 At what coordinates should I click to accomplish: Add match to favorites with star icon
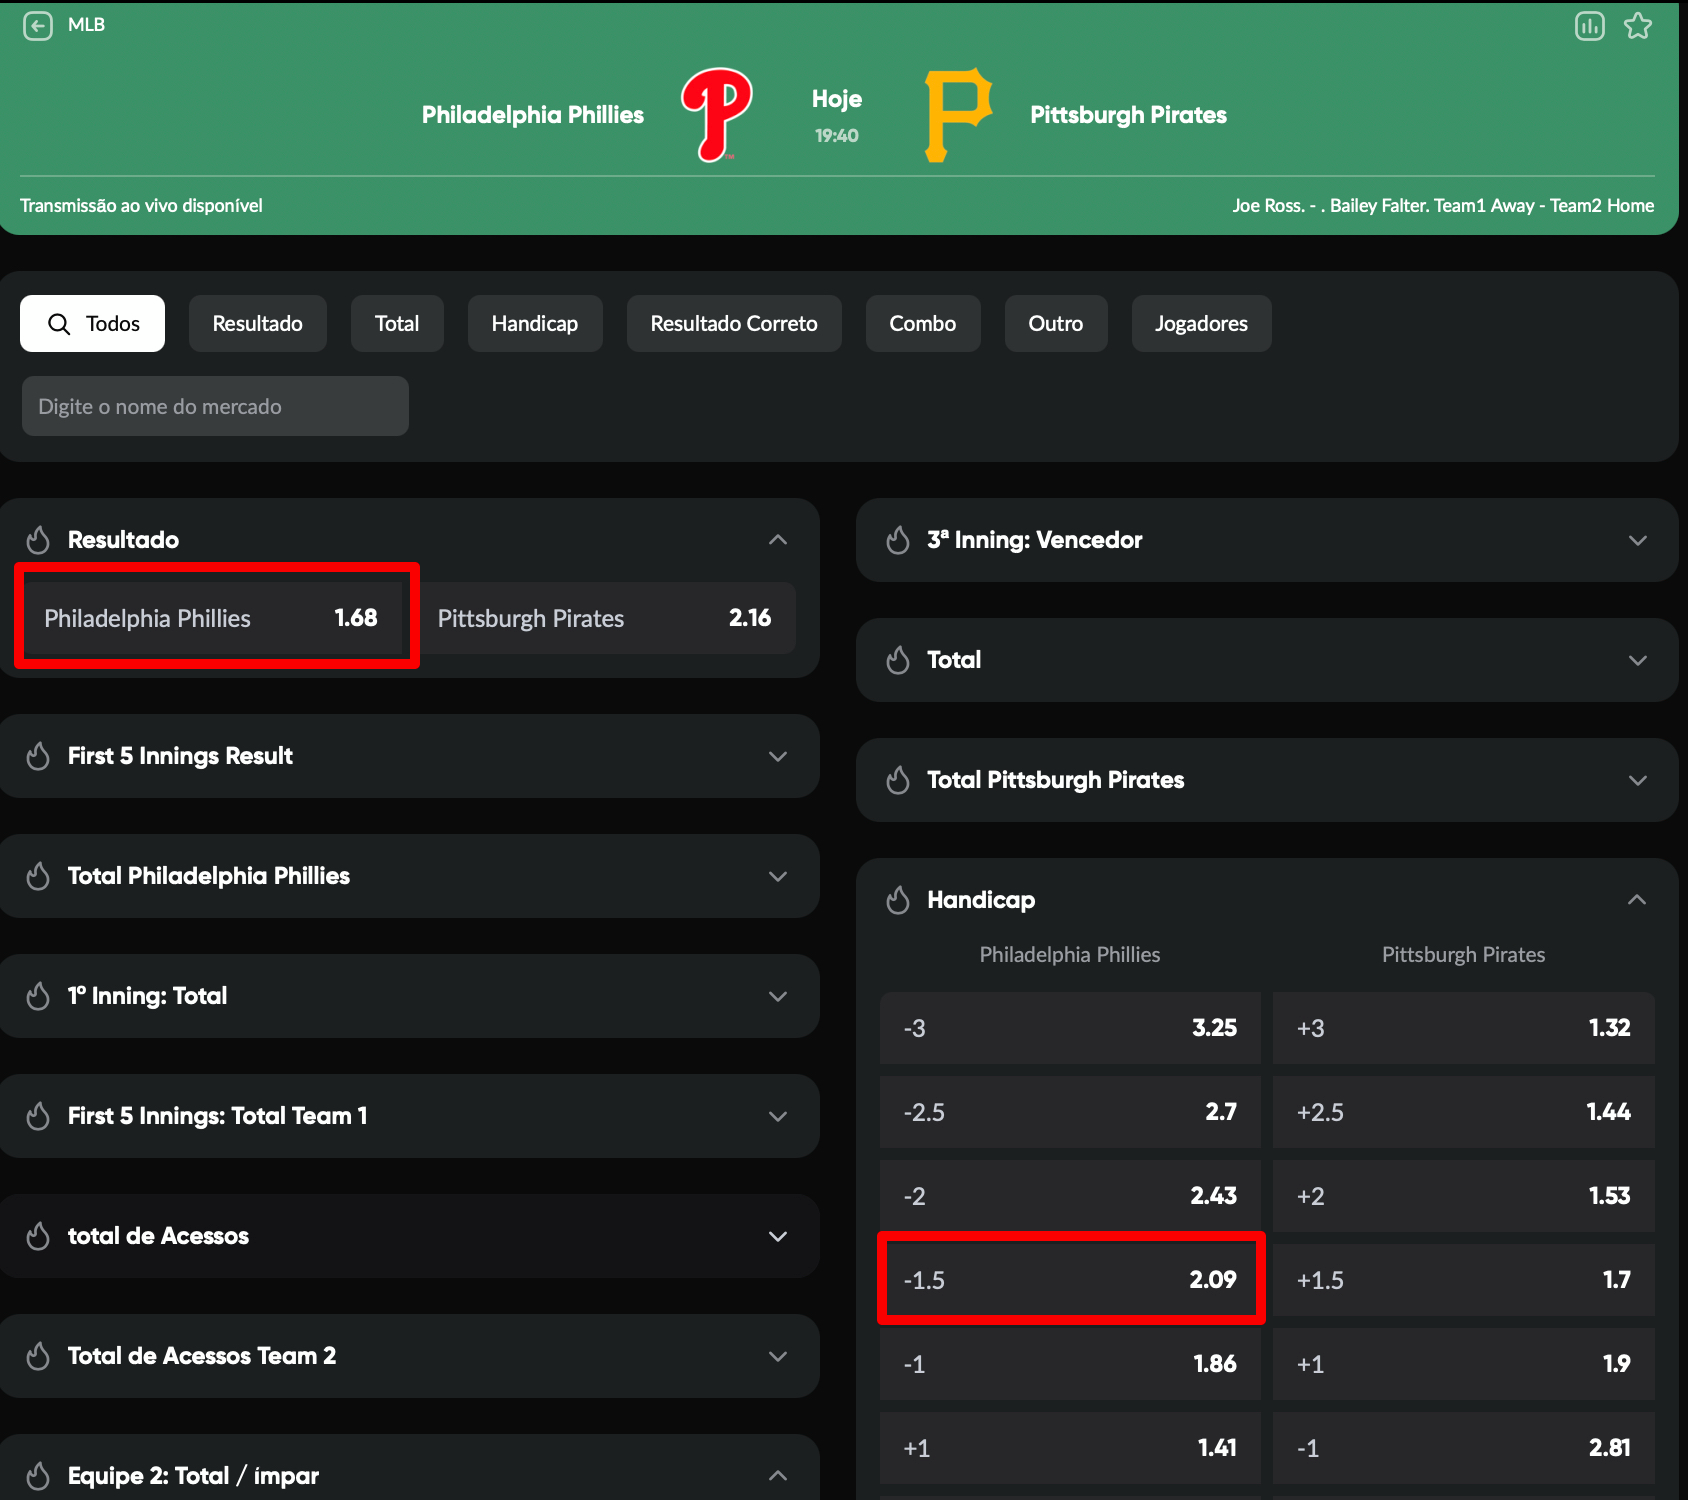coord(1638,25)
